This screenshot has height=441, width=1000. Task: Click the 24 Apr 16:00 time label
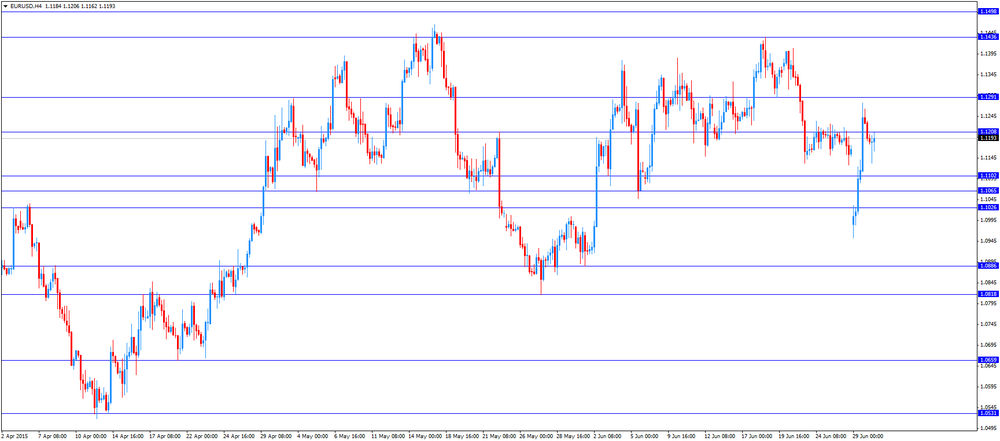(239, 437)
